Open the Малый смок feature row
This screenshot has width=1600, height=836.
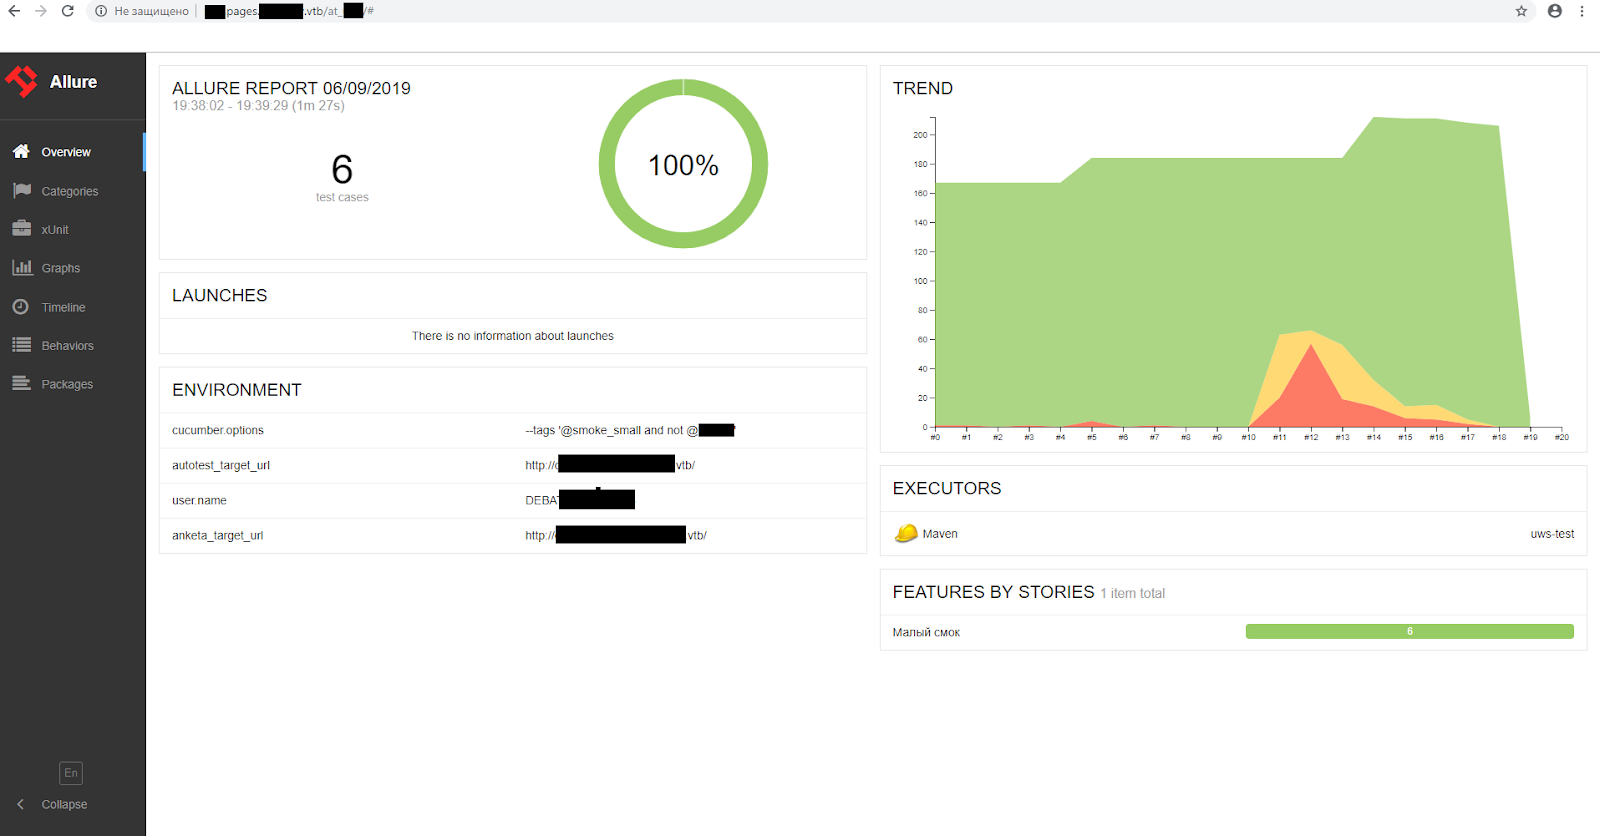(1233, 632)
